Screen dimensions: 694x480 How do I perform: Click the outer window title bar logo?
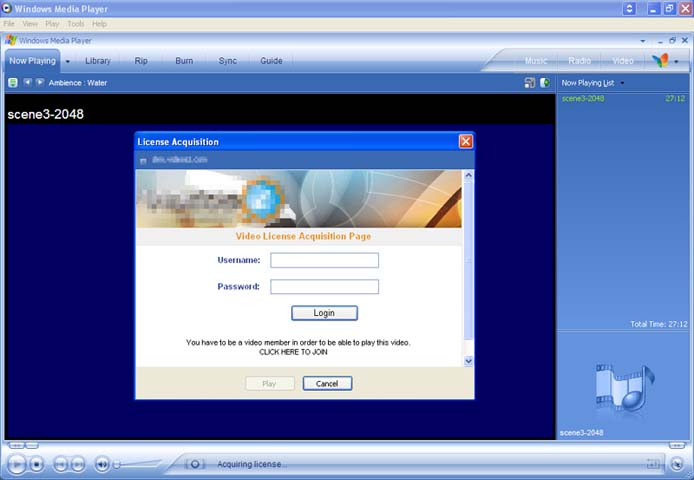click(x=7, y=8)
